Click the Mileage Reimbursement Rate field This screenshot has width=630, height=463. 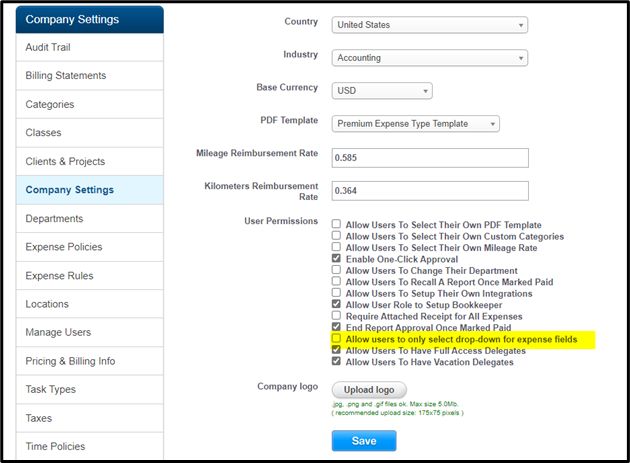pos(429,157)
